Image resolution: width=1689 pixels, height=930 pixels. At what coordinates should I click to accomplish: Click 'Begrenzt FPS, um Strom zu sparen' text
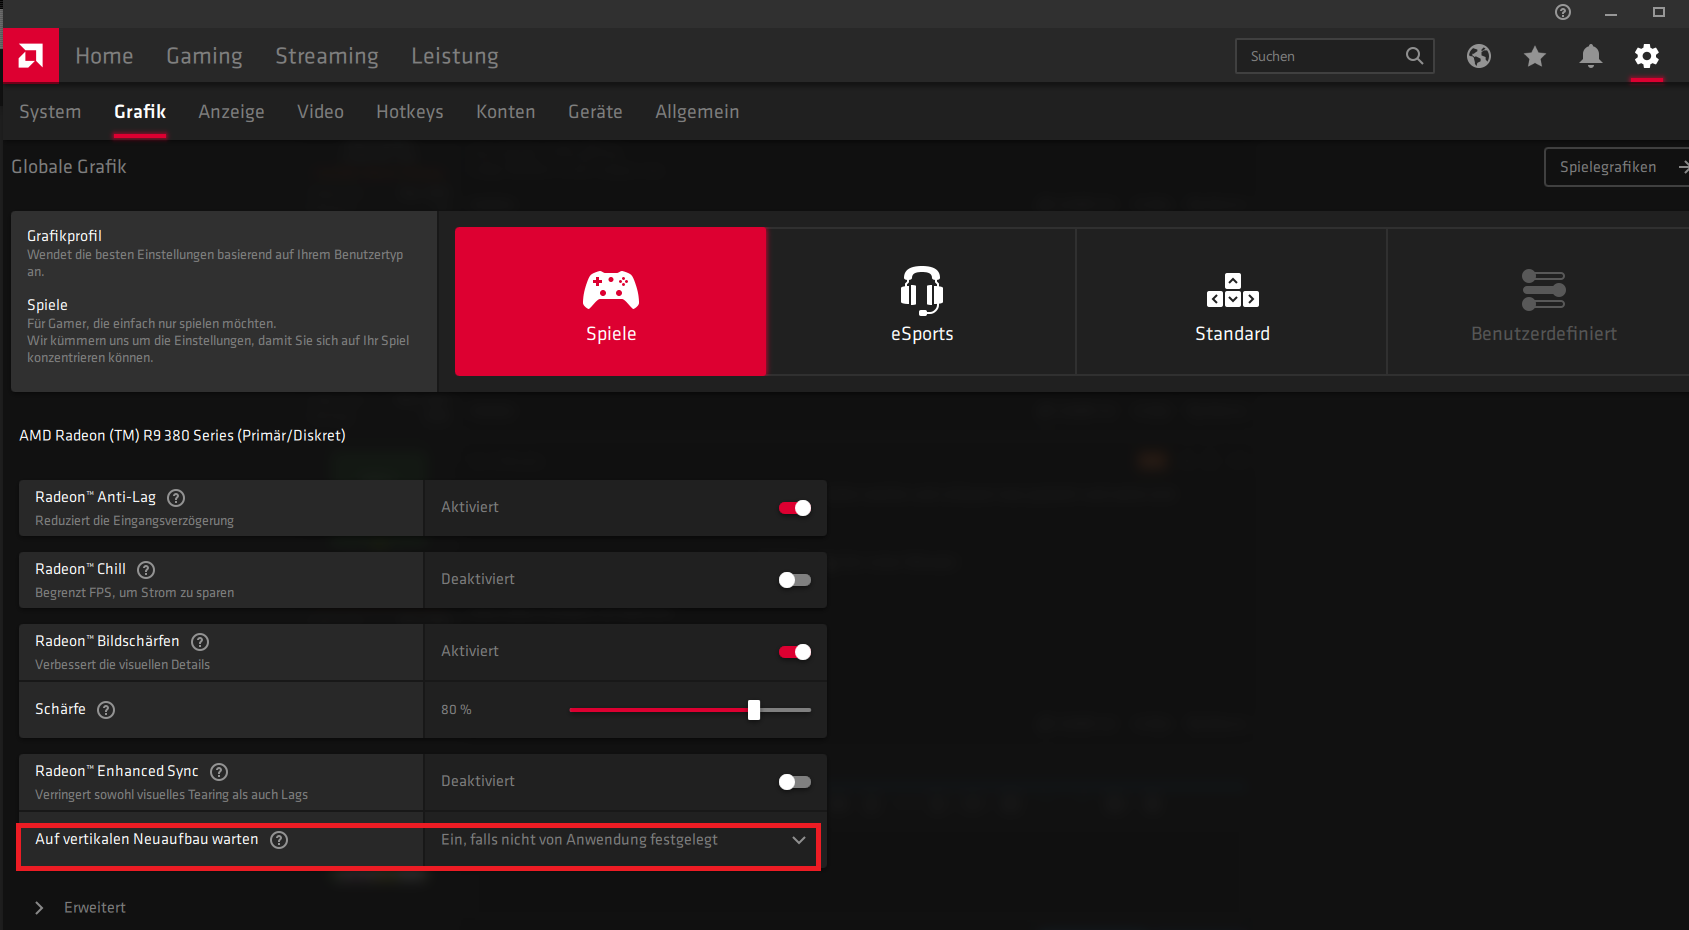pyautogui.click(x=134, y=593)
